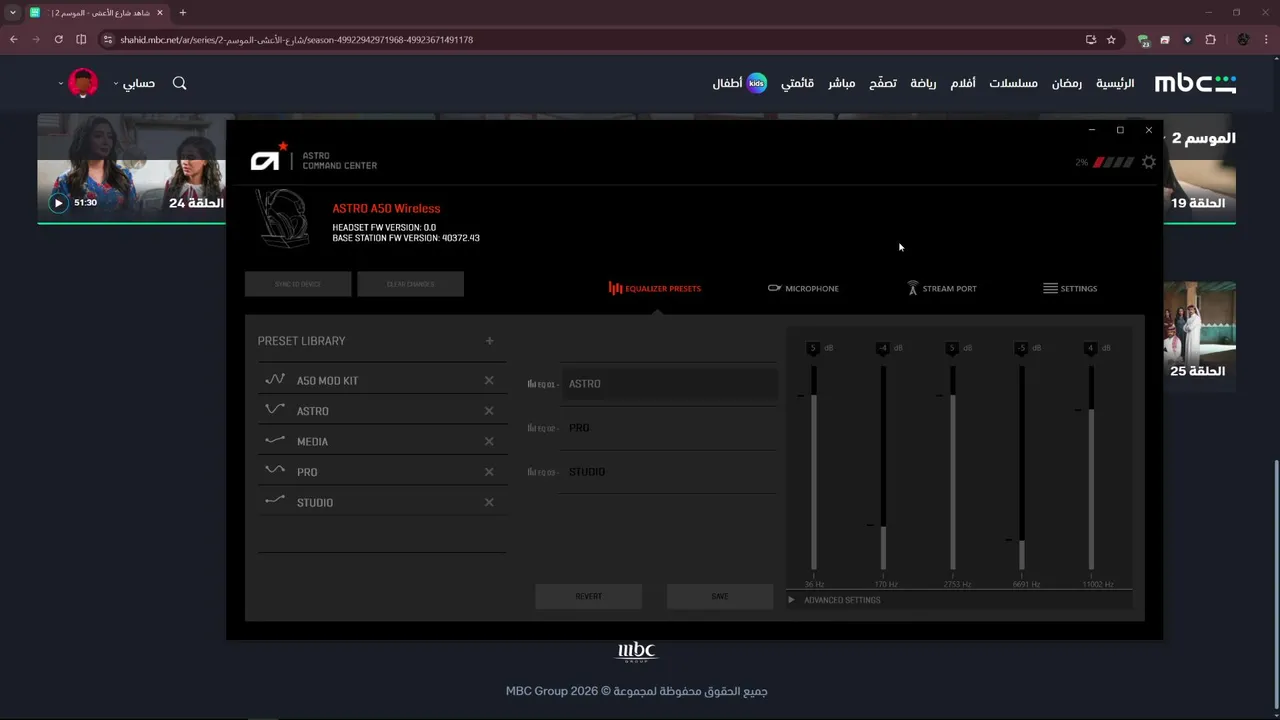Click the Revert button
This screenshot has width=1280, height=720.
pos(589,596)
